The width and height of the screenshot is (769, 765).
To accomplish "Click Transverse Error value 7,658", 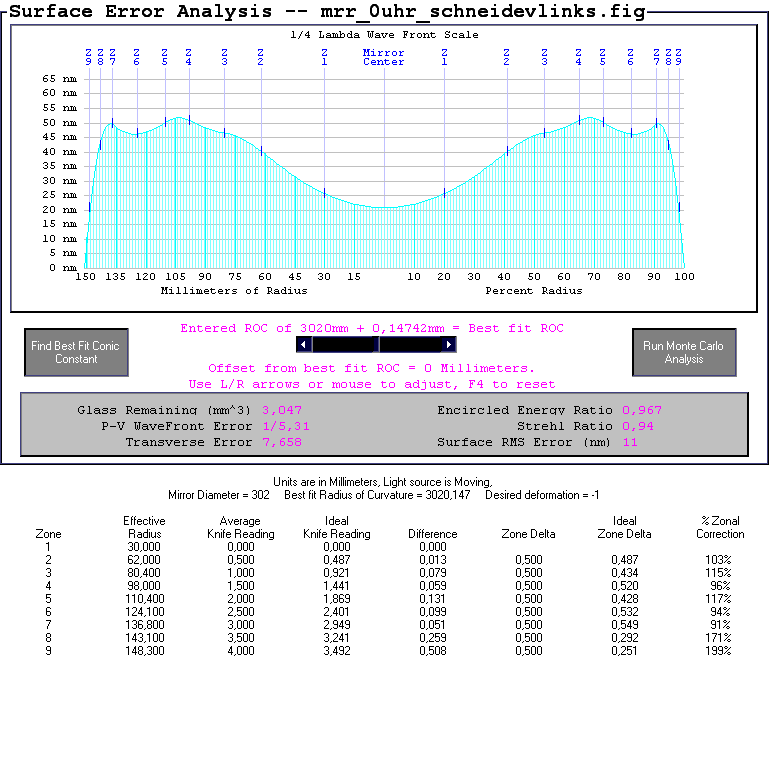I will click(x=282, y=442).
